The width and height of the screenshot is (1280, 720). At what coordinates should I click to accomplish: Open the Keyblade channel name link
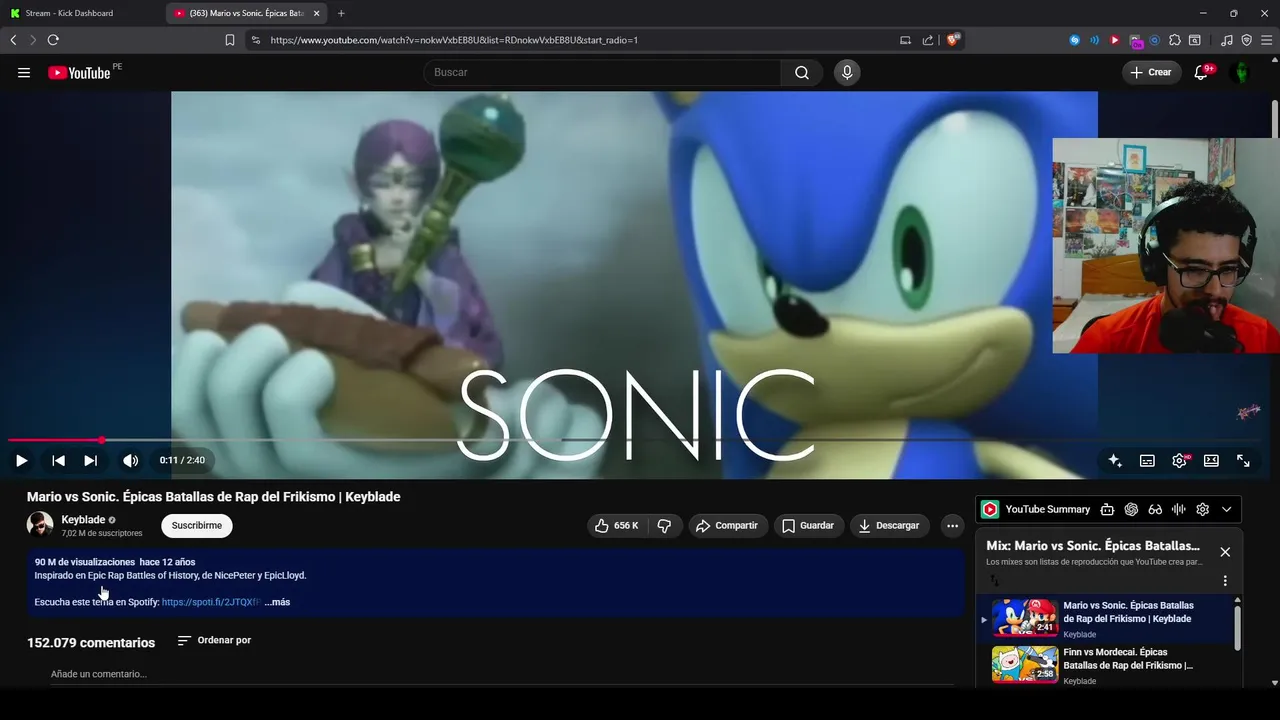[x=83, y=520]
